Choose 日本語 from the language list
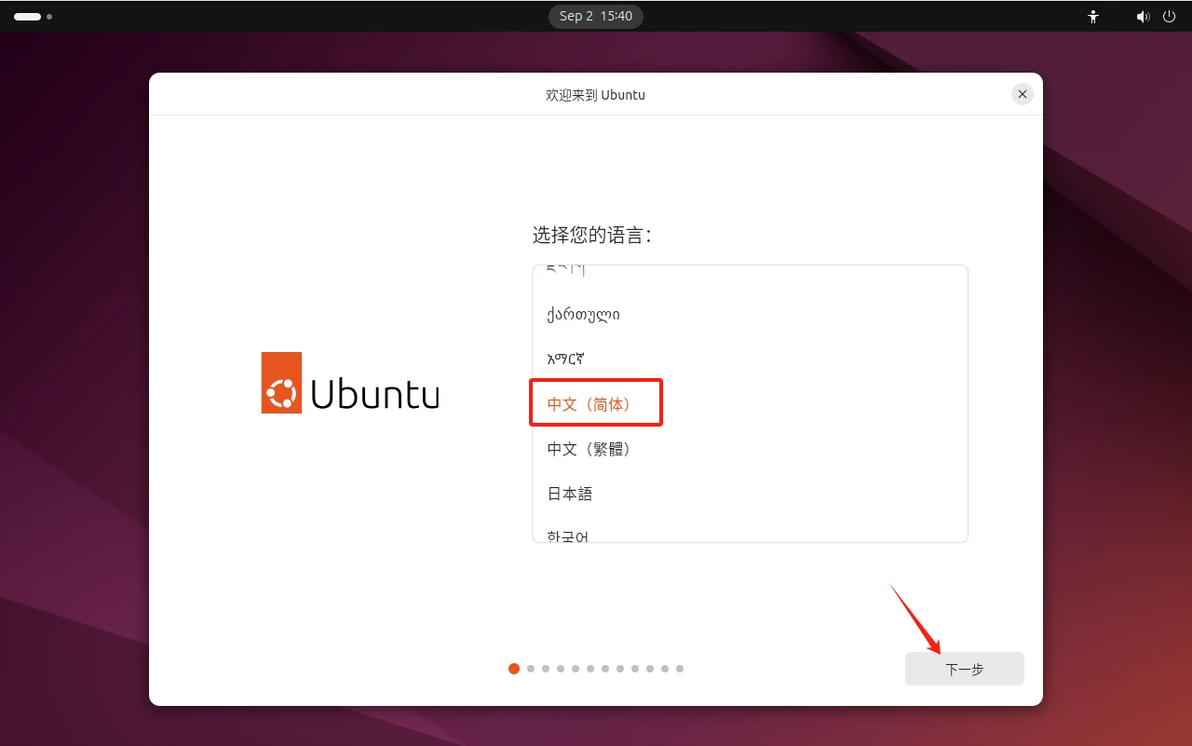1192x746 pixels. (750, 494)
